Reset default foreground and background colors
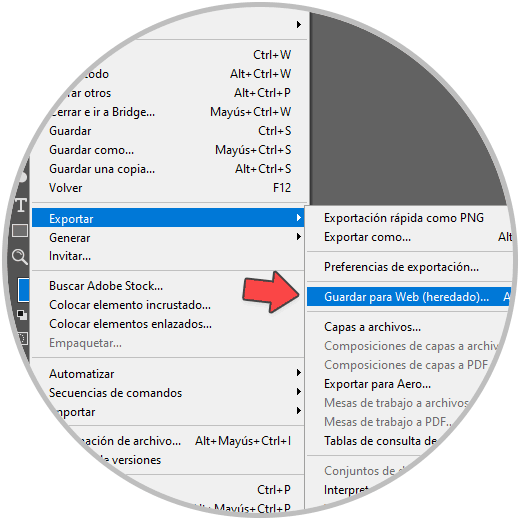This screenshot has height=520, width=520. tap(22, 315)
